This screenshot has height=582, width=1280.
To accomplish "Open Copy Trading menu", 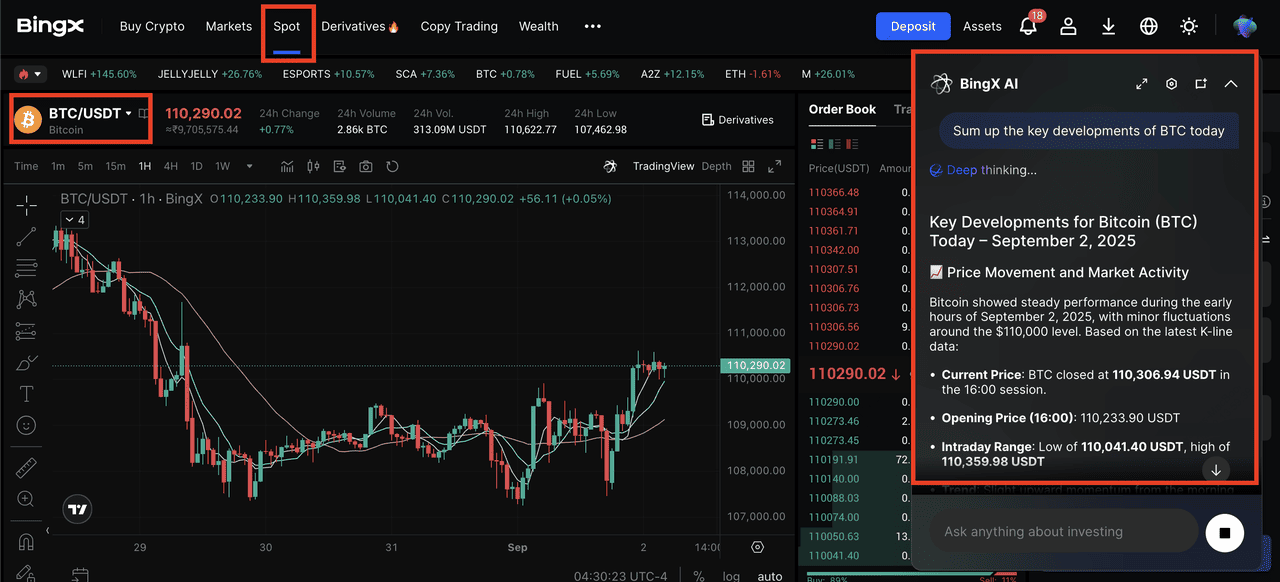I will click(x=459, y=26).
